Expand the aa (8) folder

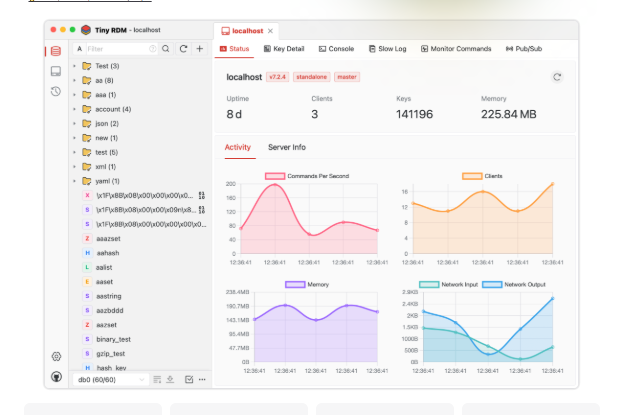point(75,80)
